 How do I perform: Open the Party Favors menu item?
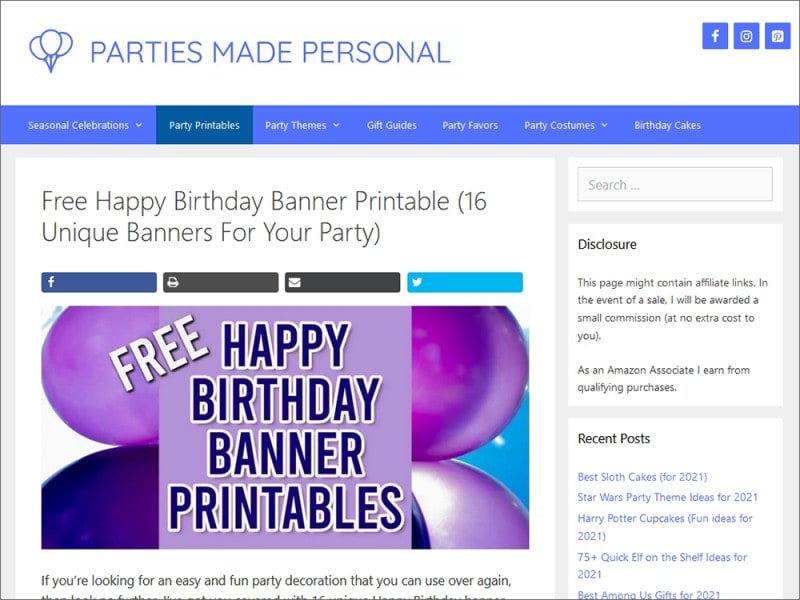click(470, 125)
